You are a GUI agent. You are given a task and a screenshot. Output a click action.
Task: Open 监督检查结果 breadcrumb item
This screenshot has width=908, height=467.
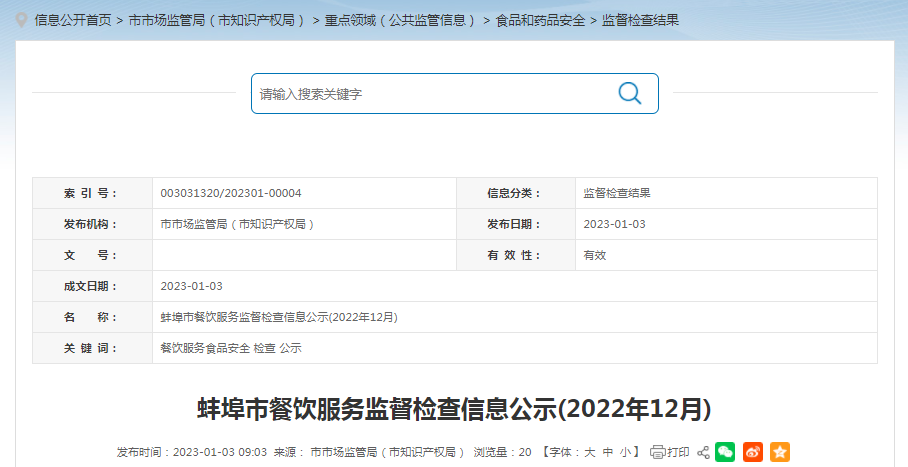coord(640,20)
